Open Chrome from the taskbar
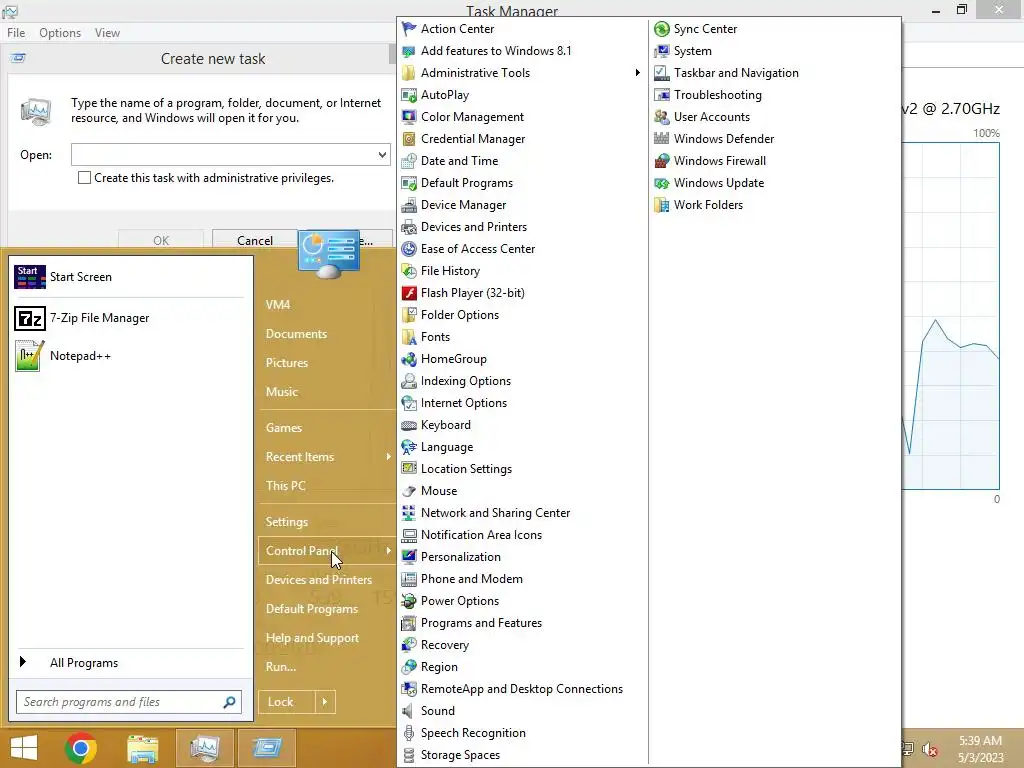1024x768 pixels. click(x=81, y=748)
